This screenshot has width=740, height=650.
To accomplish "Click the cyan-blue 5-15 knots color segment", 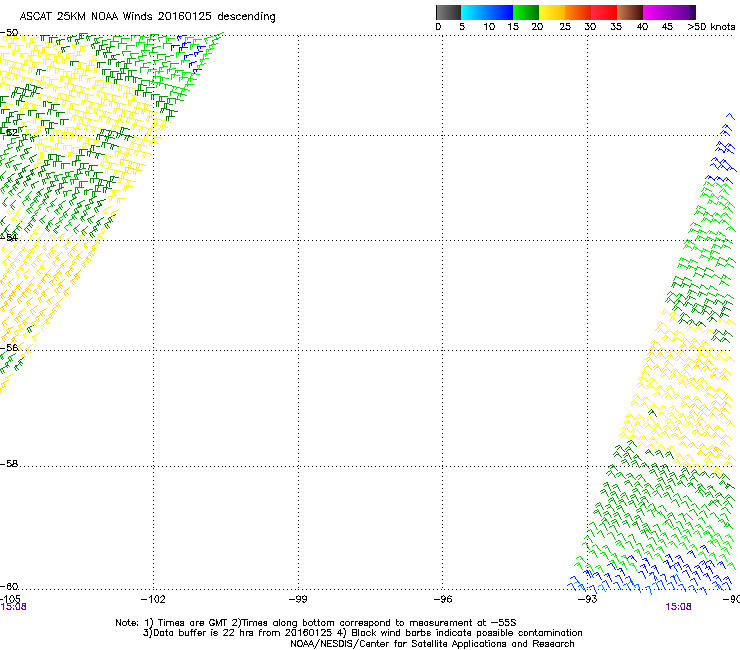I will pos(487,12).
